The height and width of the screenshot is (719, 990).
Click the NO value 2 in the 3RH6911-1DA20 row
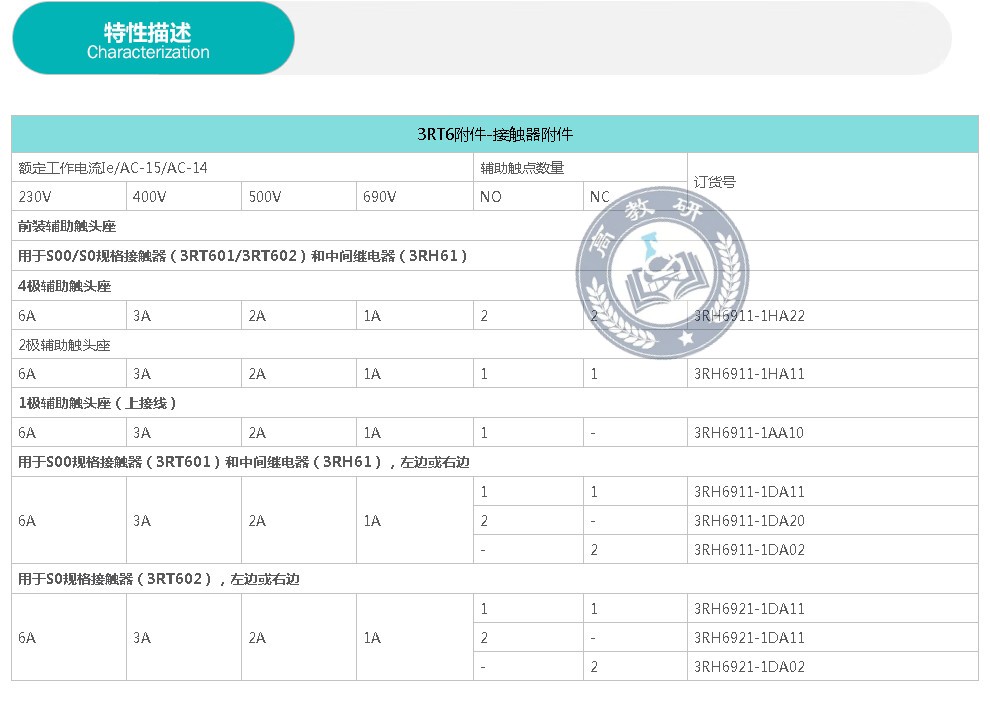(x=484, y=521)
